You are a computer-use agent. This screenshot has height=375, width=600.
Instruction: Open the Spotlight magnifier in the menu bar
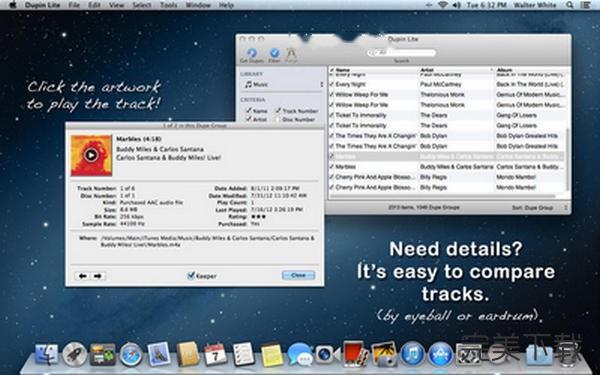tap(570, 5)
